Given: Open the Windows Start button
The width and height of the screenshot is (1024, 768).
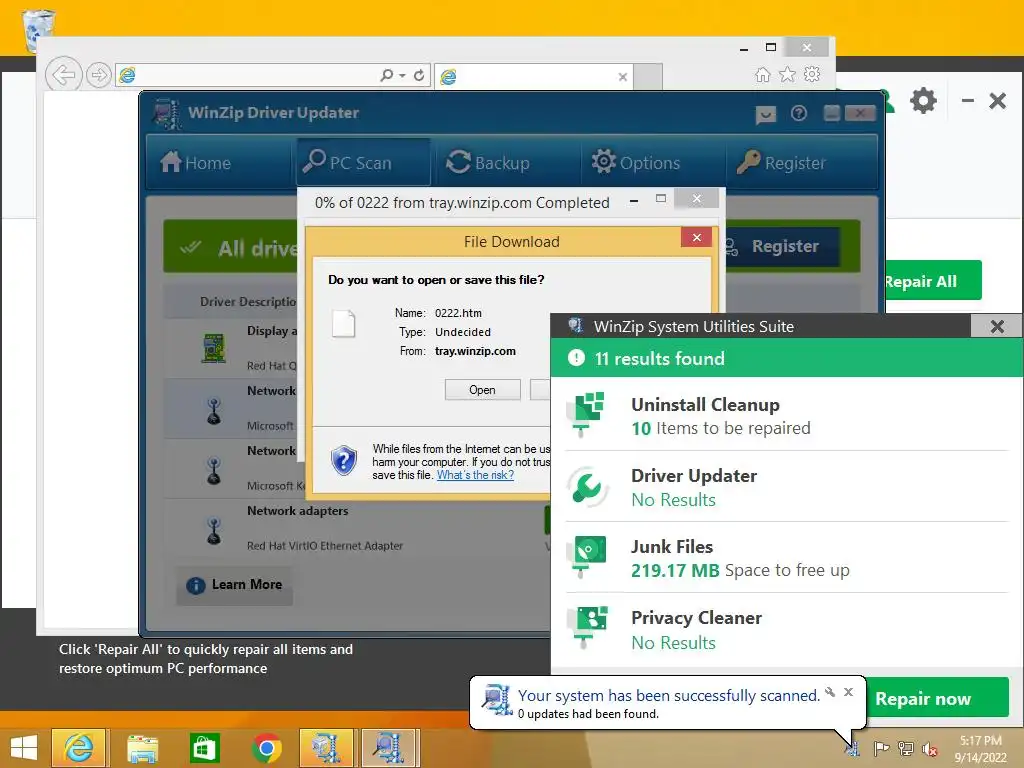Looking at the screenshot, I should tap(24, 748).
